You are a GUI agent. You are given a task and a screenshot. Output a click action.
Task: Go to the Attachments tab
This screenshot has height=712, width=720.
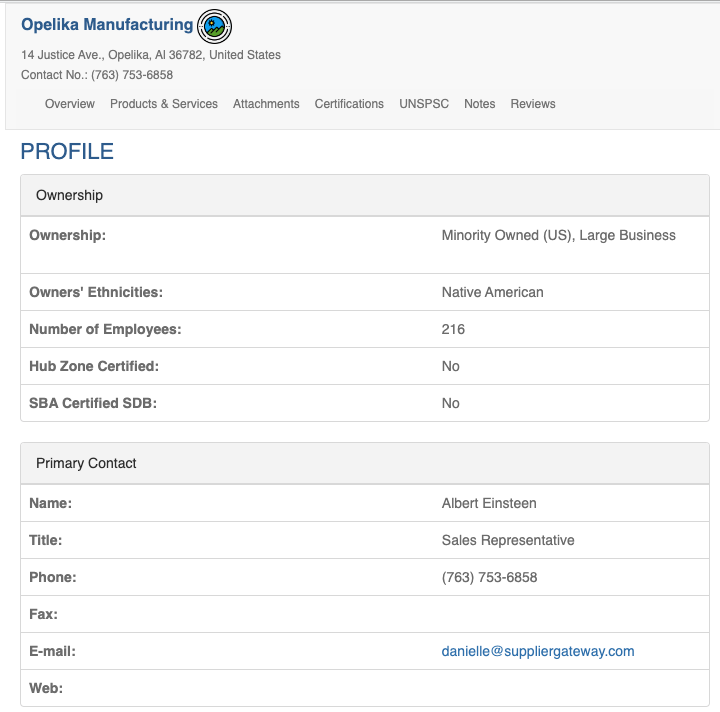tap(266, 104)
